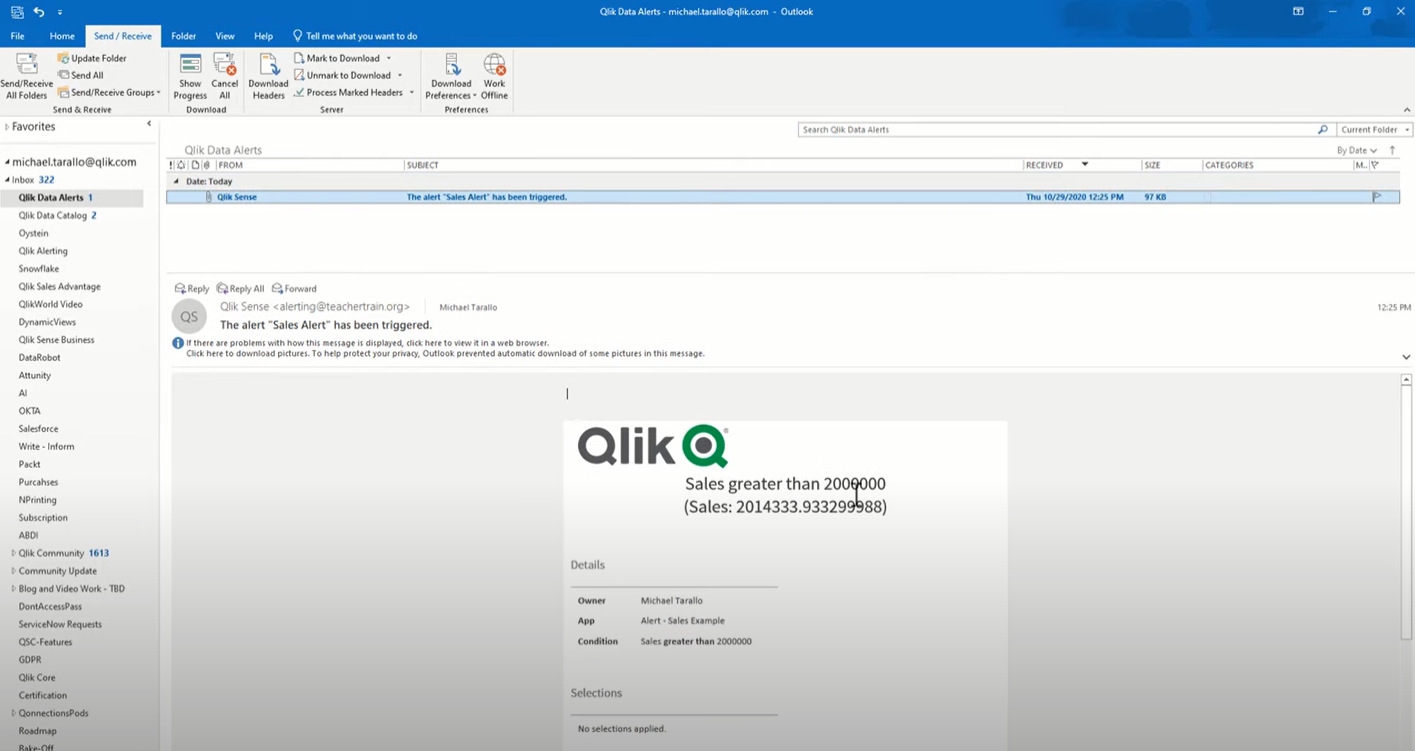Collapse the Date: Today group
The image size is (1415, 751).
pyautogui.click(x=177, y=181)
